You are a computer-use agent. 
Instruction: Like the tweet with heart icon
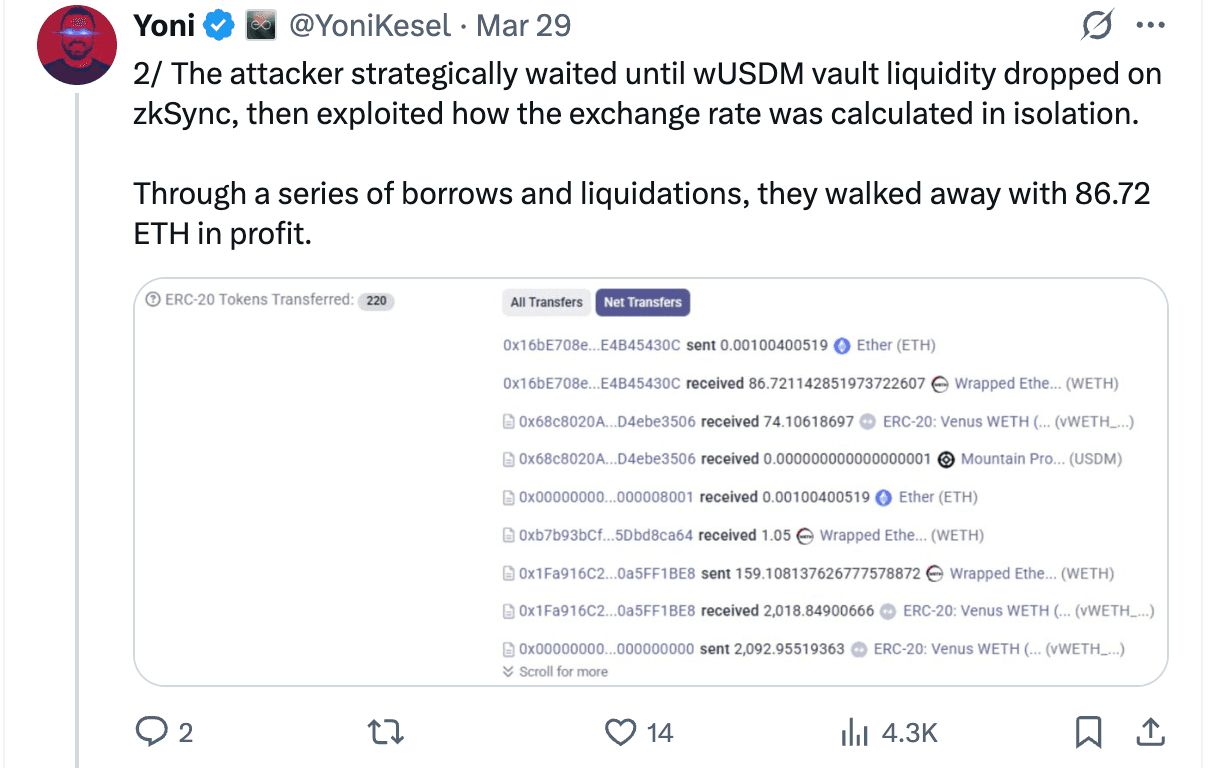click(621, 733)
